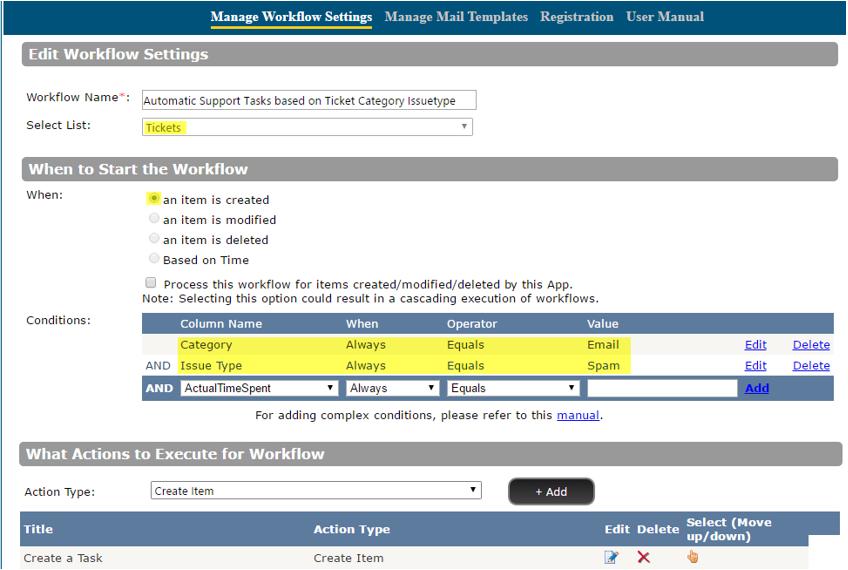The width and height of the screenshot is (848, 570).
Task: Open the Equals operator dropdown
Action: (513, 388)
